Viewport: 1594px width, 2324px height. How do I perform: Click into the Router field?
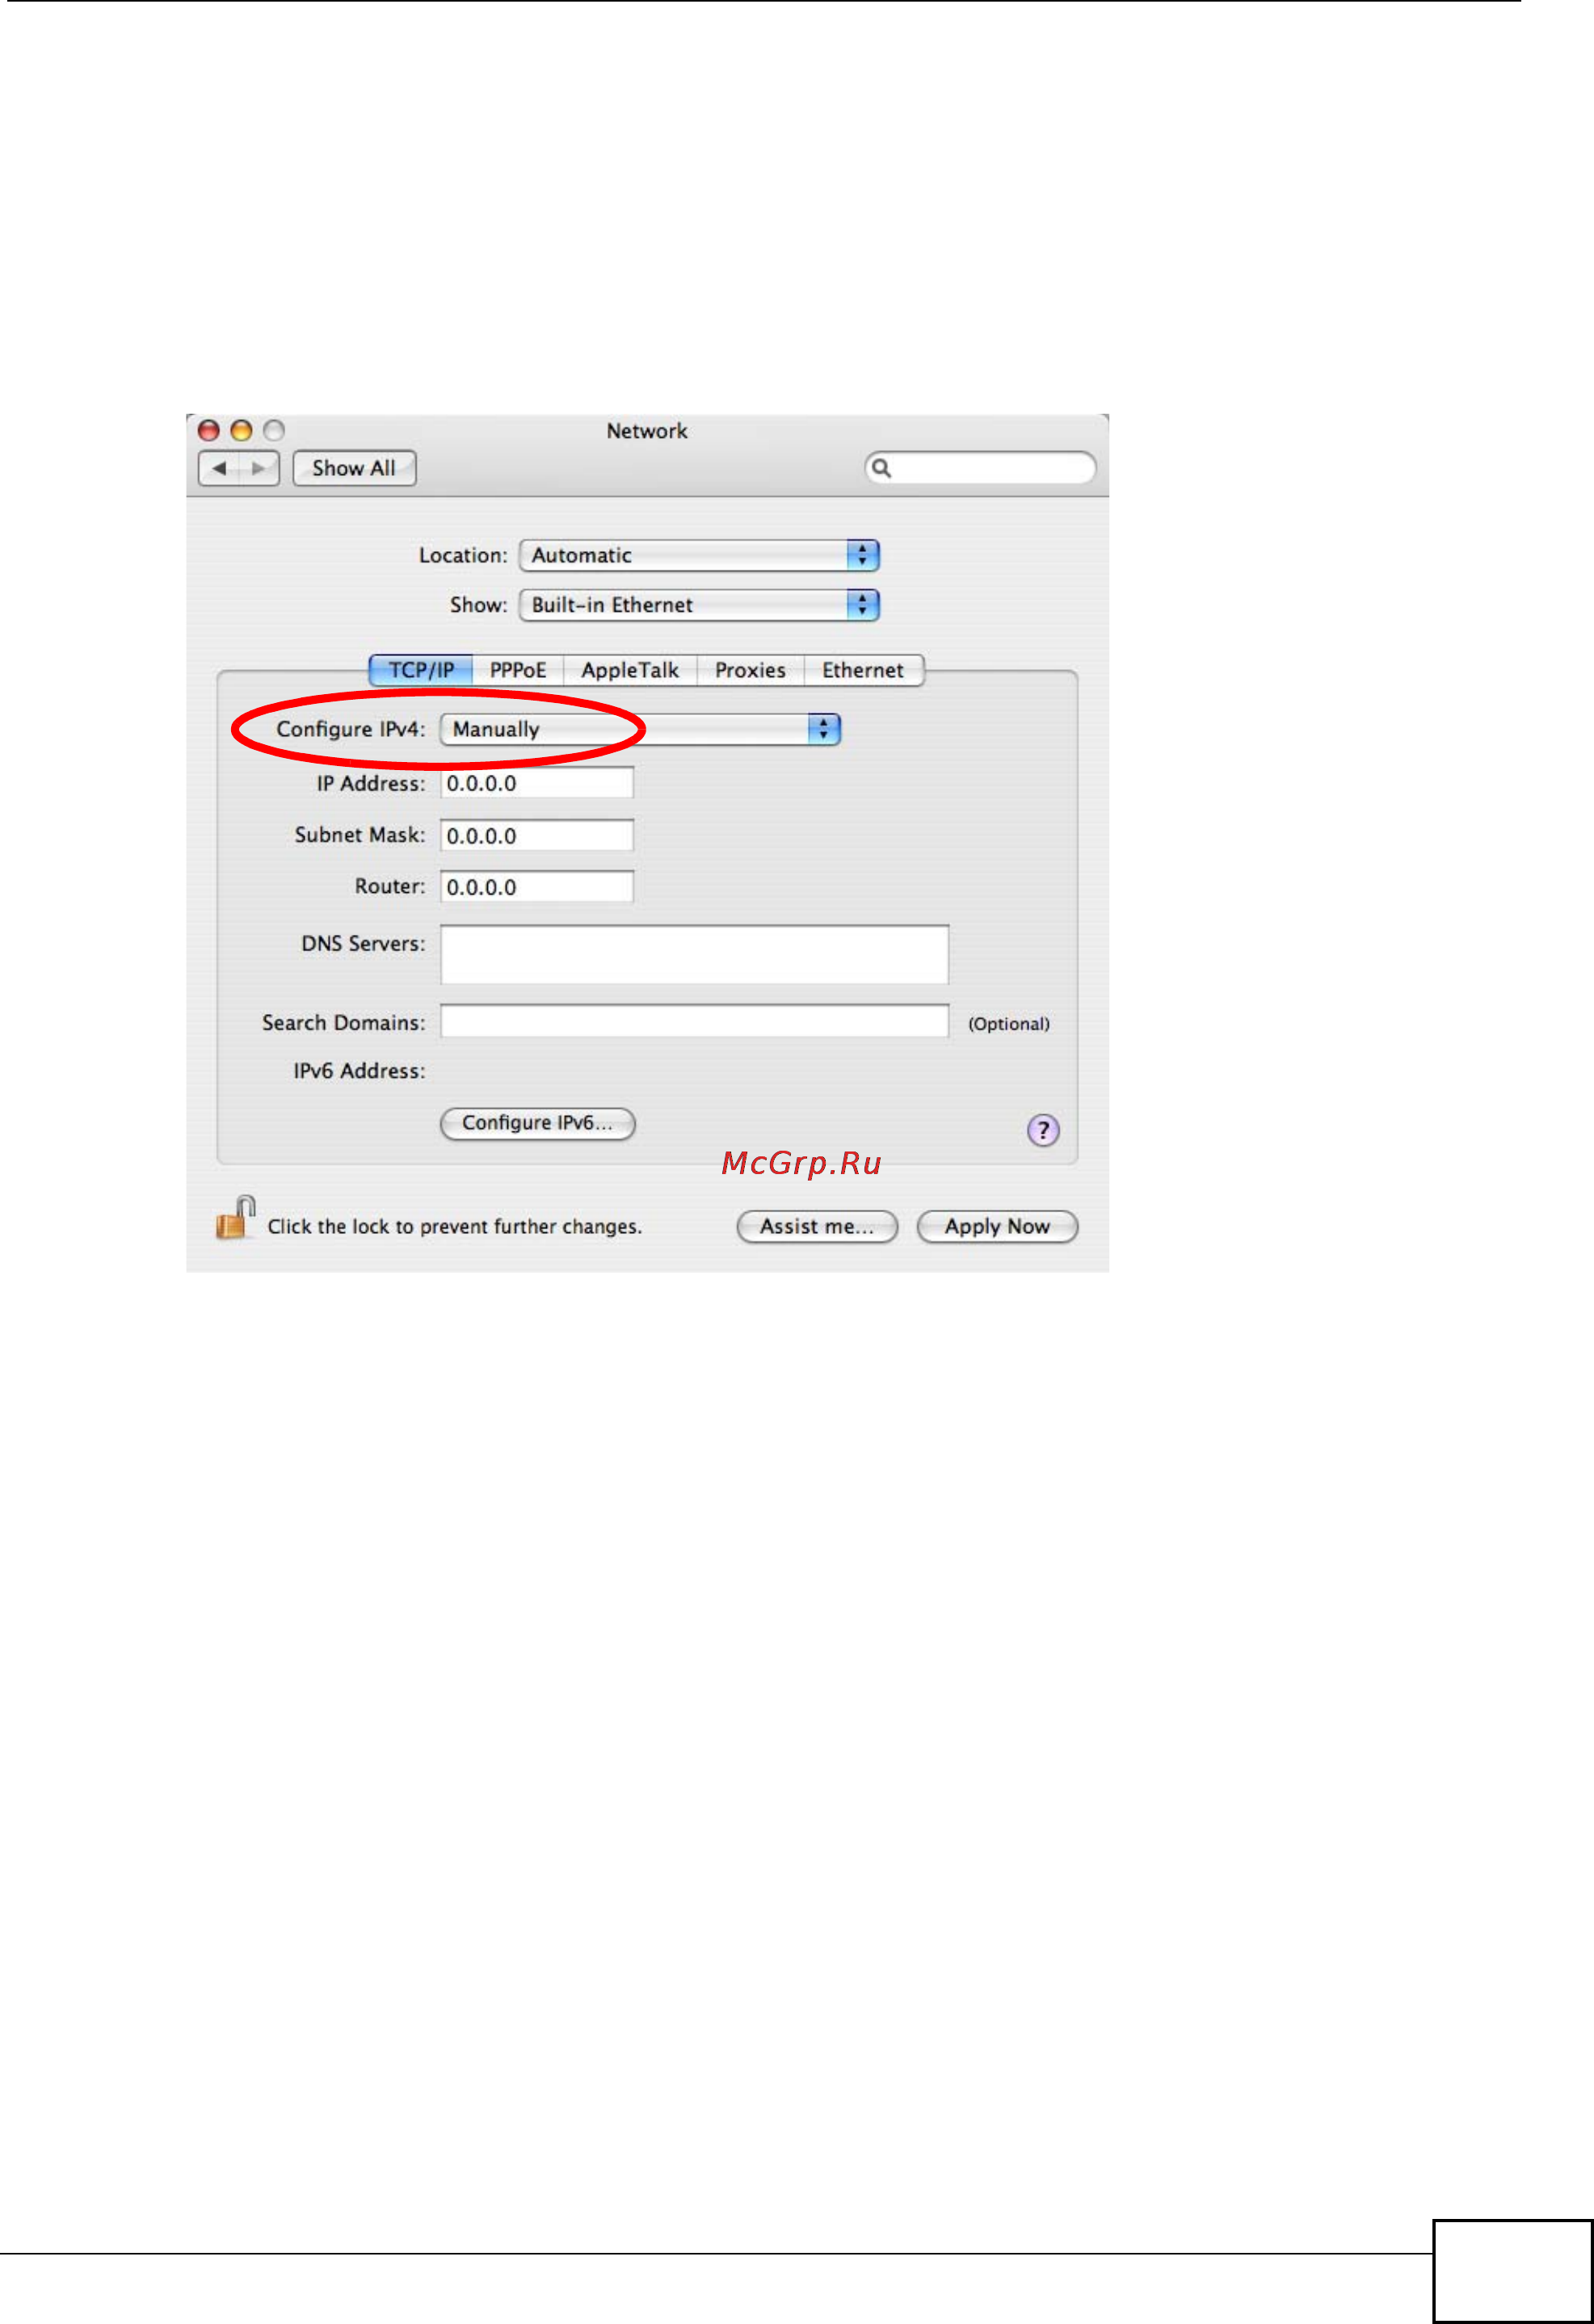[x=537, y=886]
